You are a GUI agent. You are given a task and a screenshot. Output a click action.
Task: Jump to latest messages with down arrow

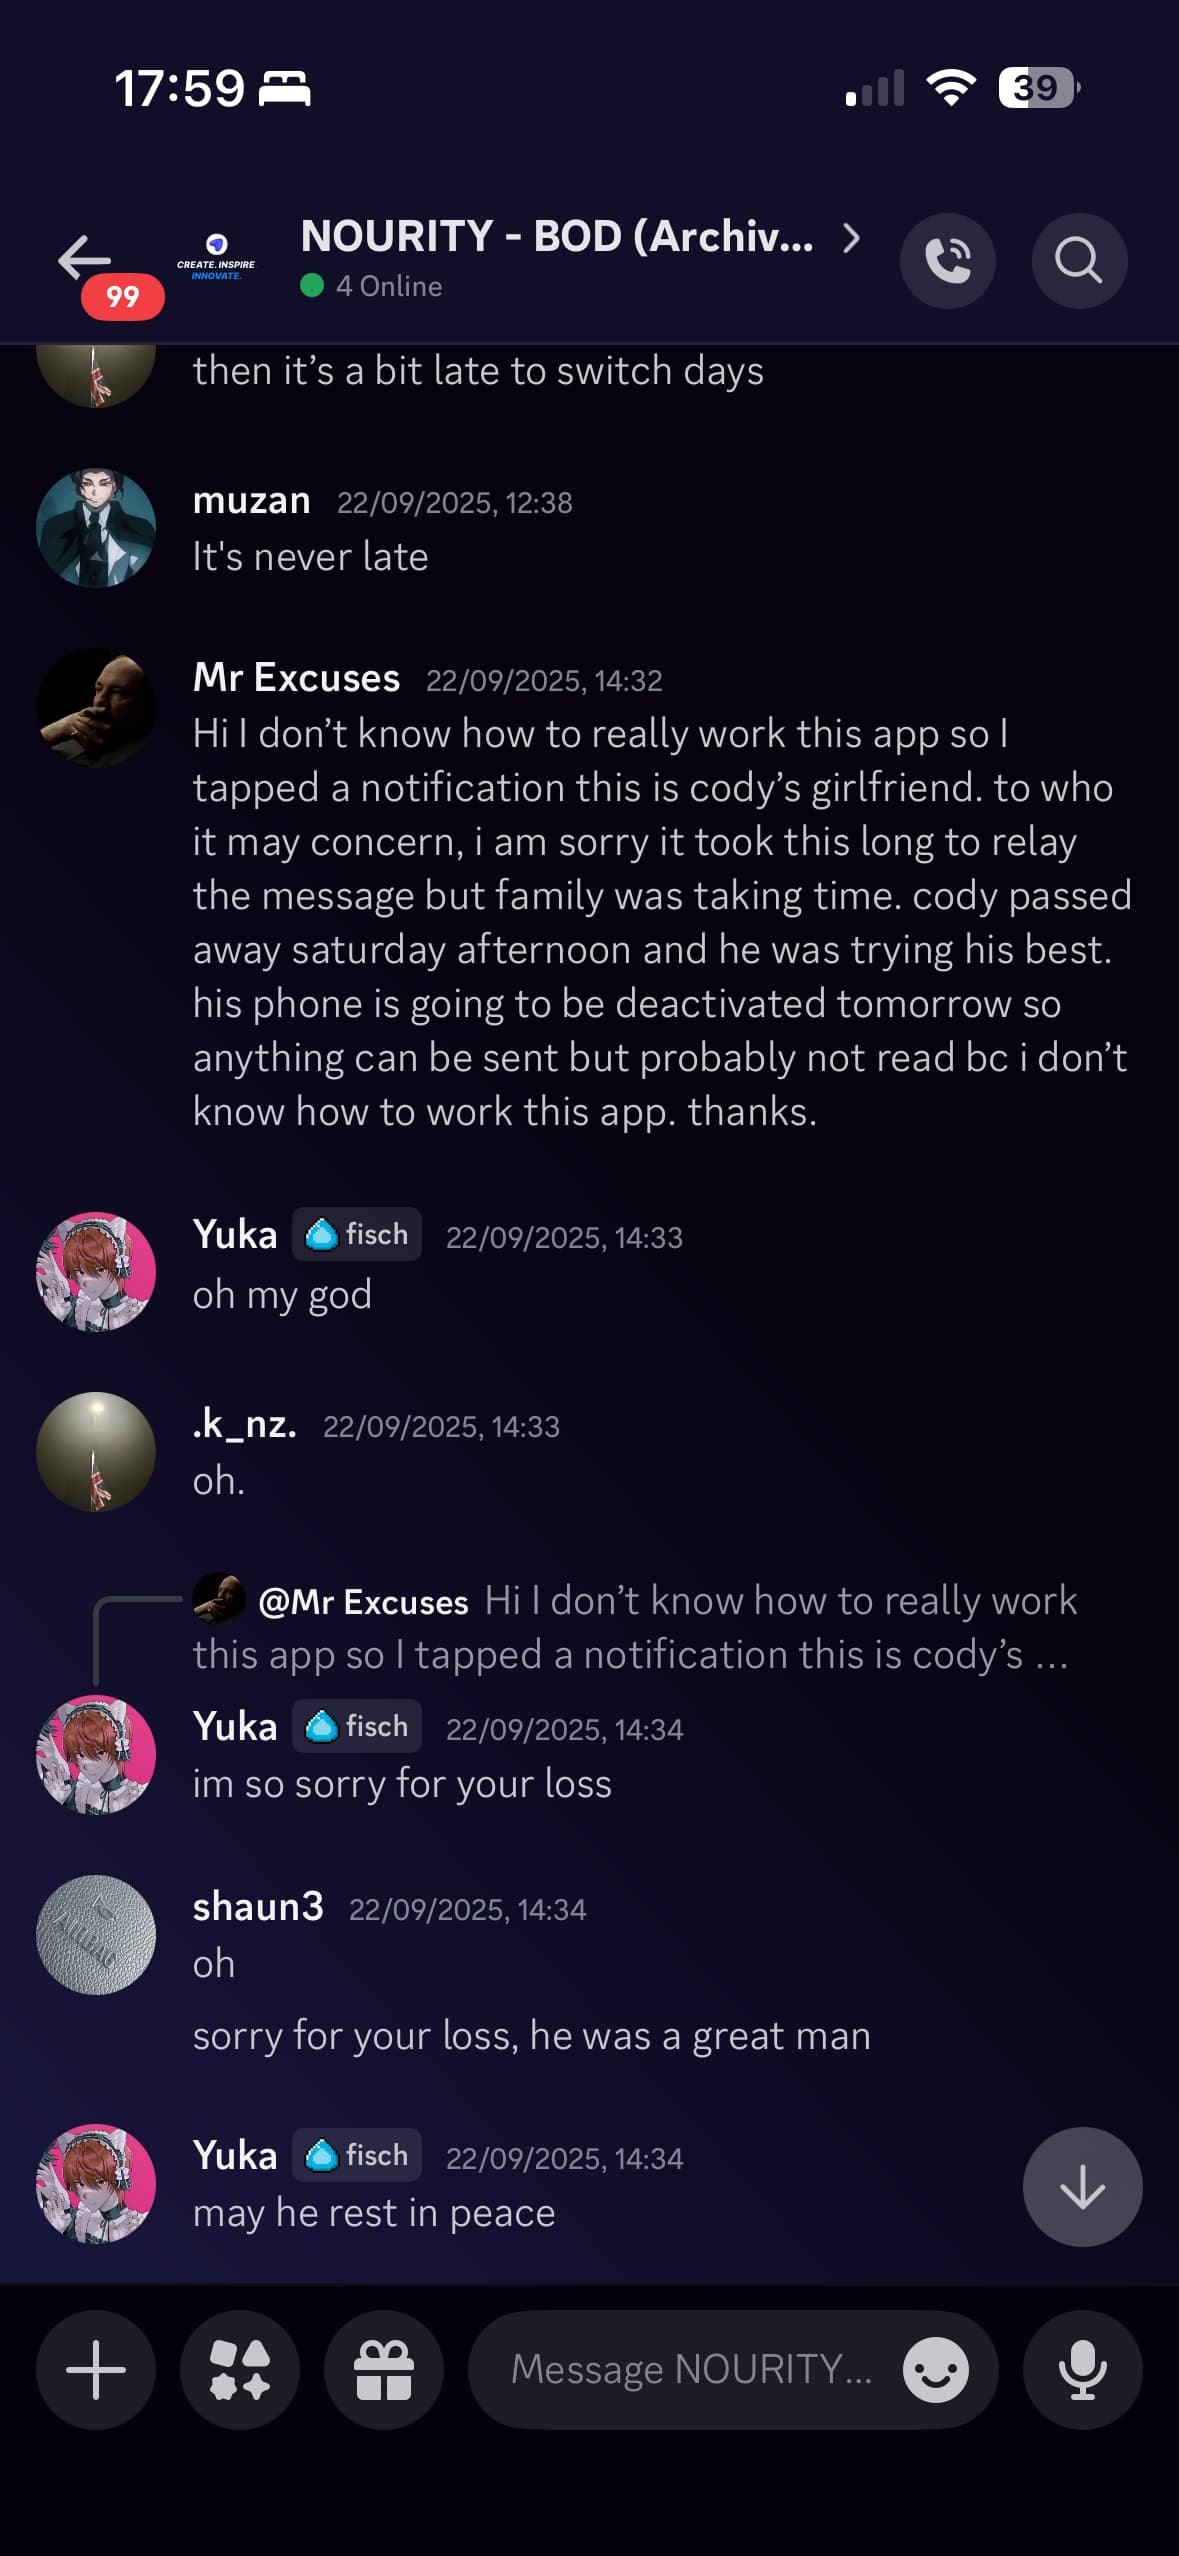(1082, 2187)
